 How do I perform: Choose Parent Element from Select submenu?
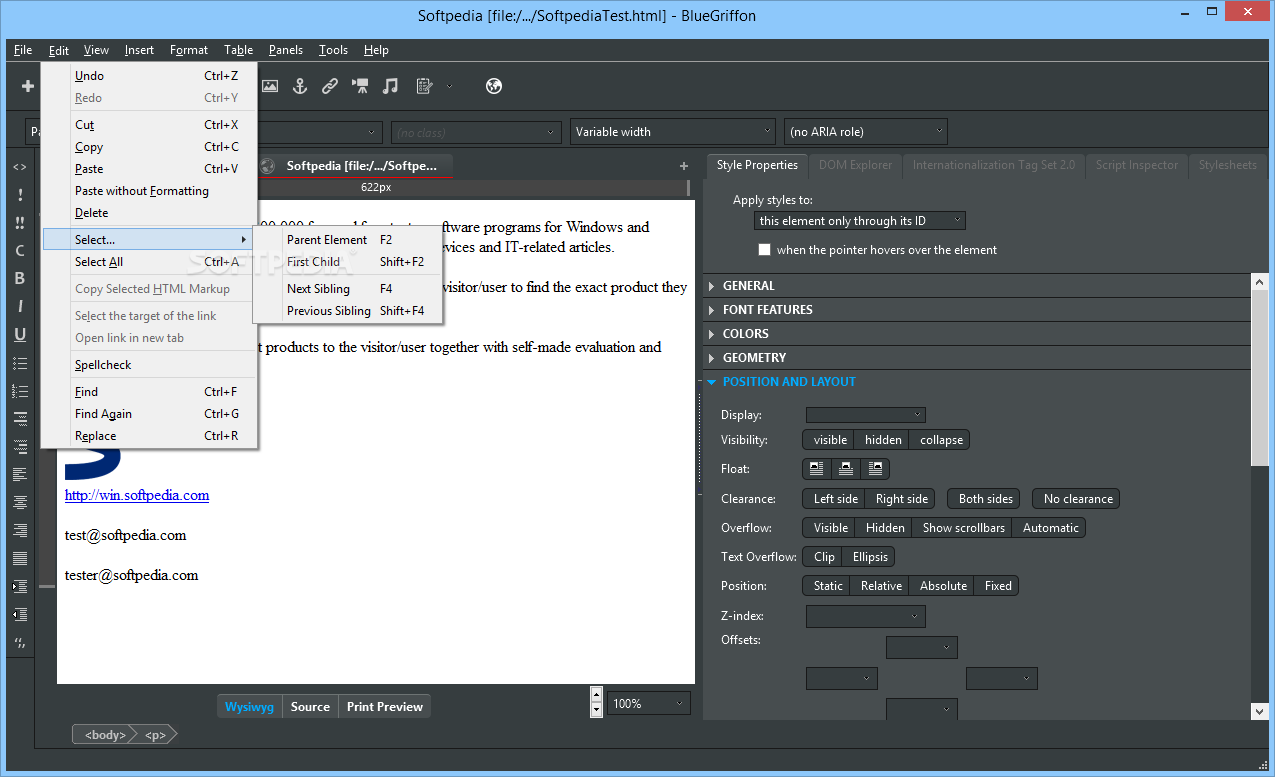point(347,240)
